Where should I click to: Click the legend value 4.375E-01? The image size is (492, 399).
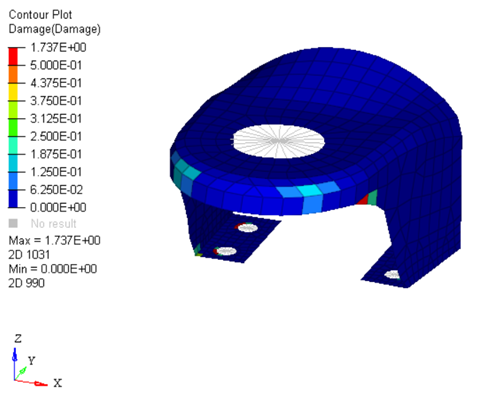56,83
